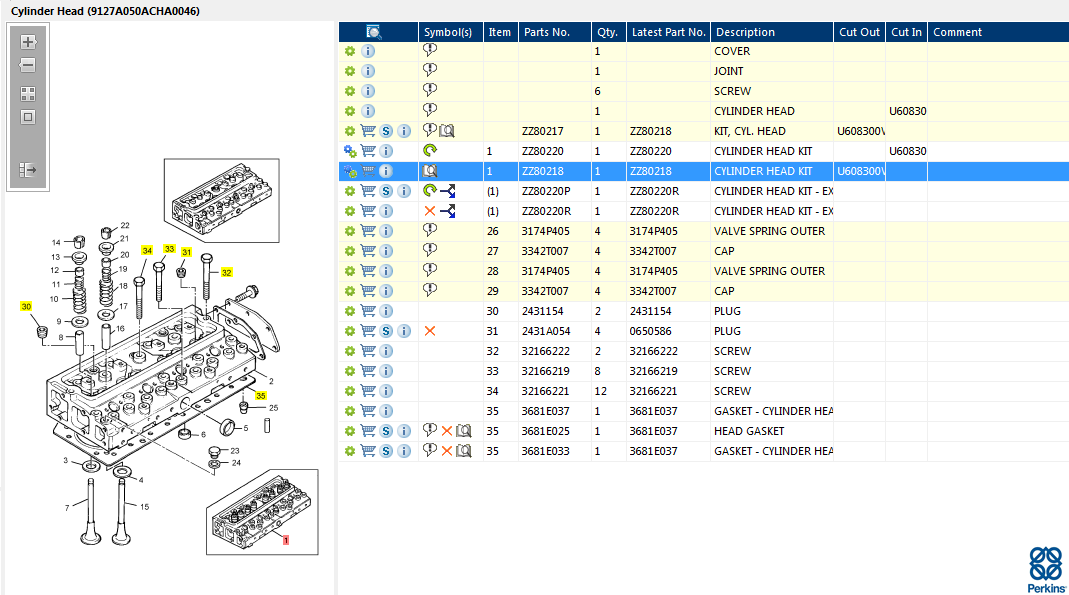1069x595 pixels.
Task: Click the note symbol in the SCREW qty 6 row
Action: pyautogui.click(x=430, y=90)
